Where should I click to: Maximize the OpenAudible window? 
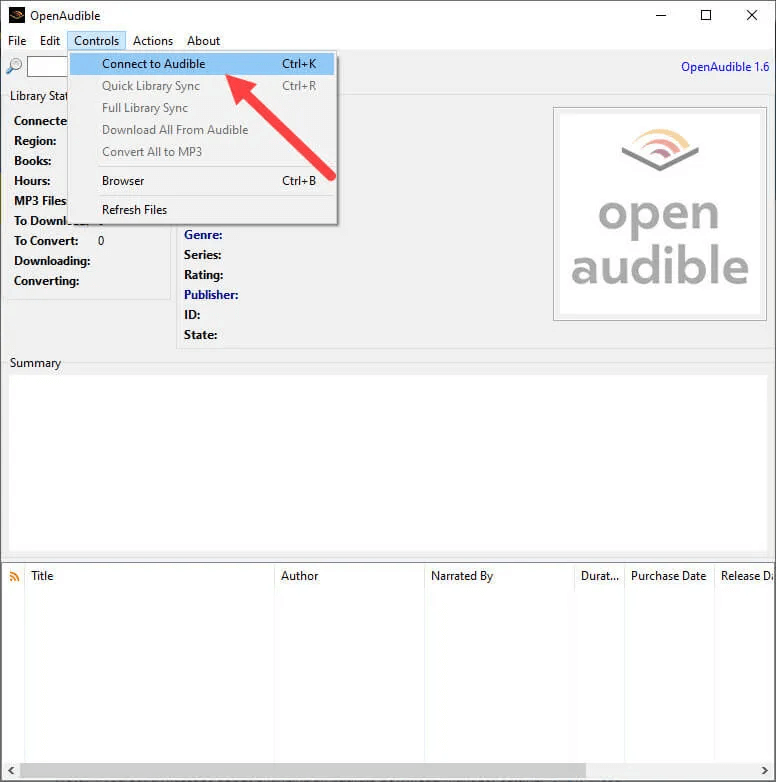(706, 15)
